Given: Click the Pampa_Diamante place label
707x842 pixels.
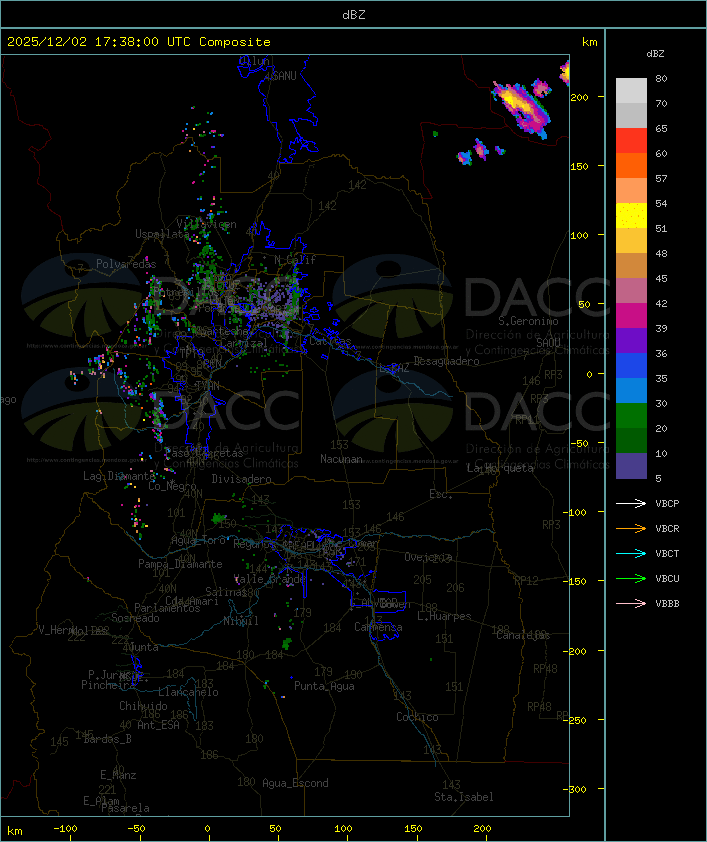Looking at the screenshot, I should click(x=180, y=564).
